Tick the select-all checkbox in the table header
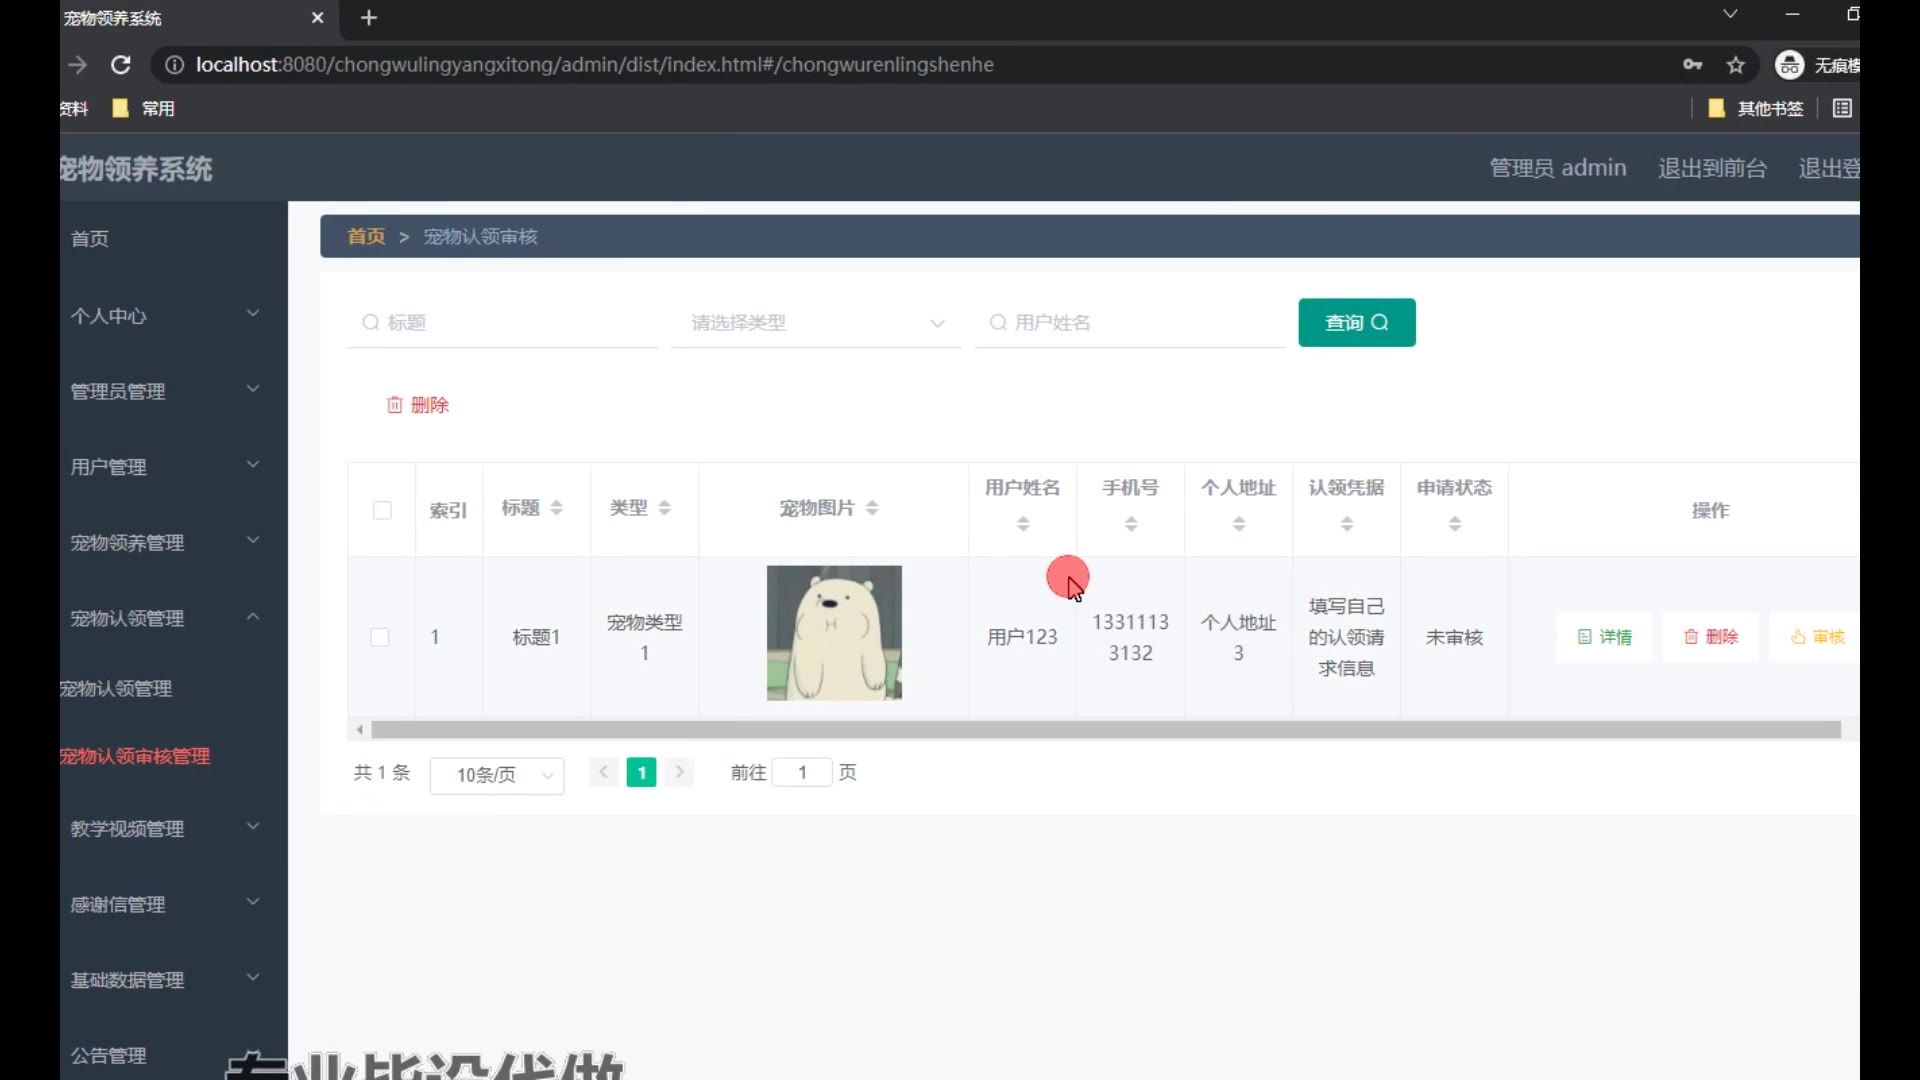This screenshot has height=1080, width=1920. coord(382,510)
